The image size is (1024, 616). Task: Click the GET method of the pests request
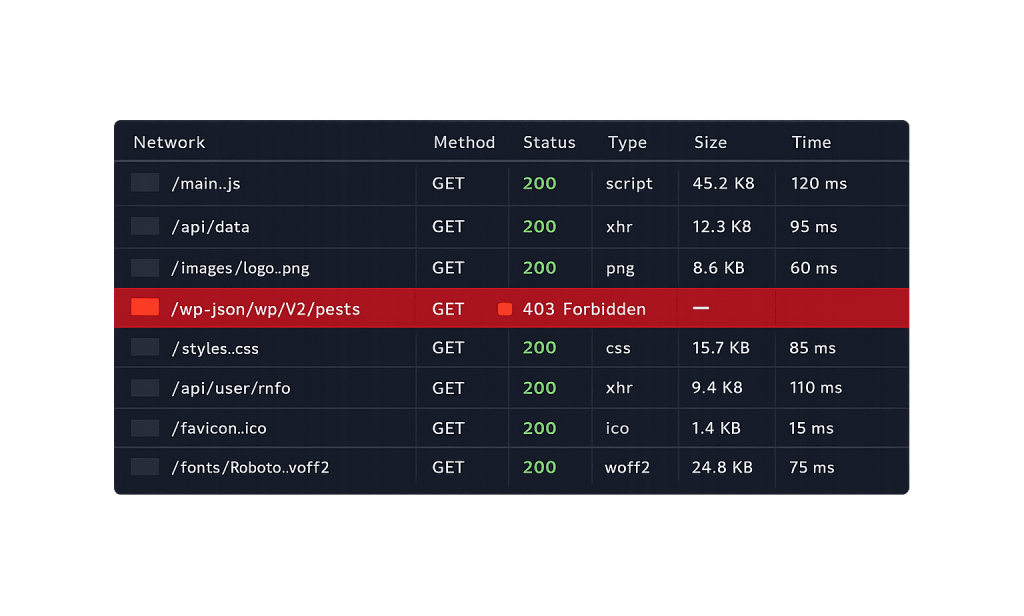[448, 309]
